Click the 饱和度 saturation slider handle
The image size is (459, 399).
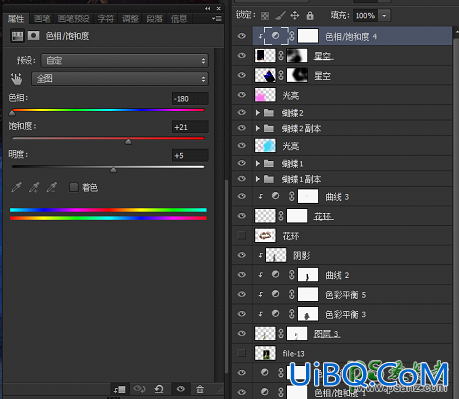[128, 142]
